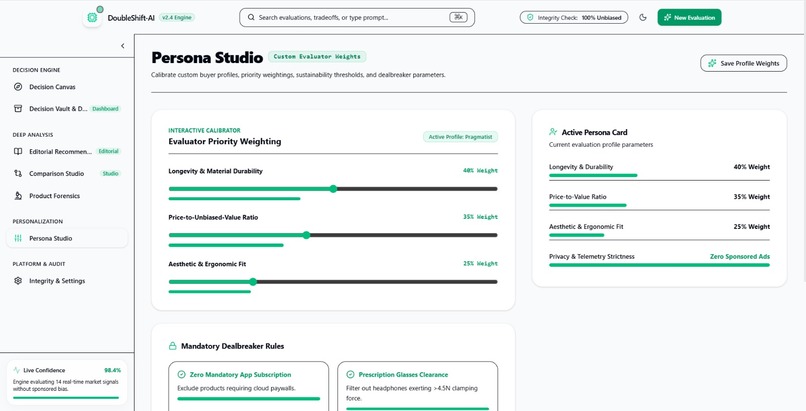Click Price-to-Value Ratio card row
The height and width of the screenshot is (411, 806).
(660, 200)
